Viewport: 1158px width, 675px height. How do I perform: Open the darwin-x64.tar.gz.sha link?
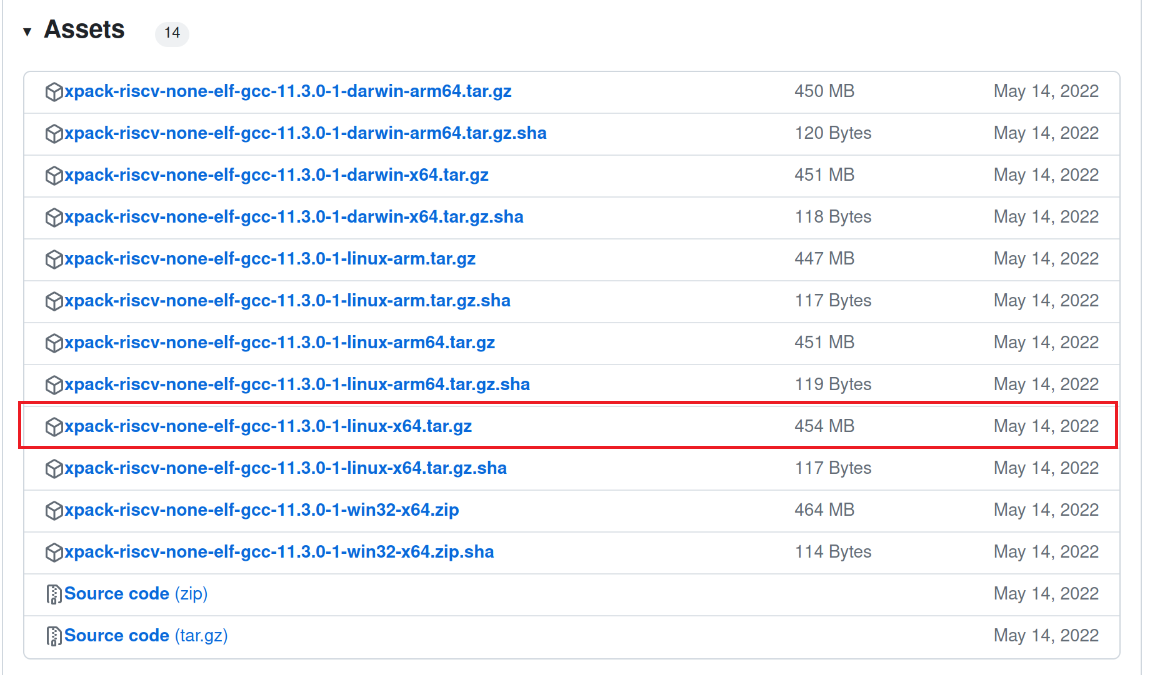(x=294, y=217)
